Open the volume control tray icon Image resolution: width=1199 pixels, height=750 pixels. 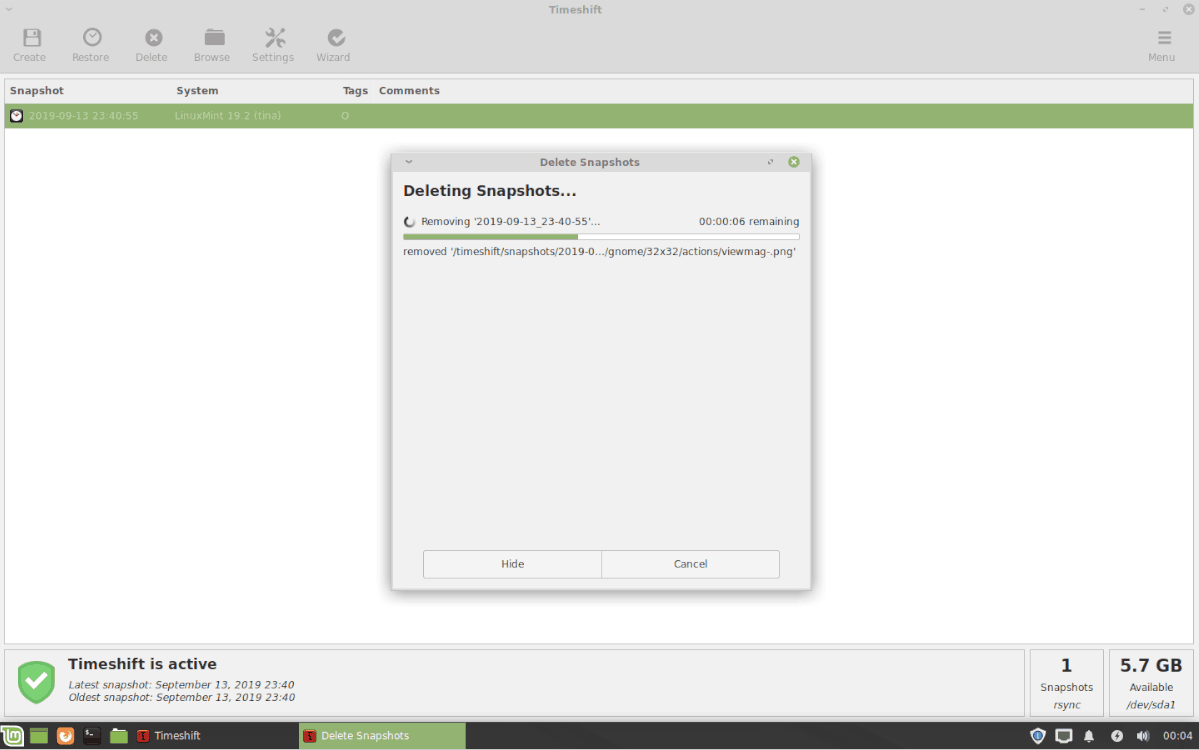click(1143, 736)
